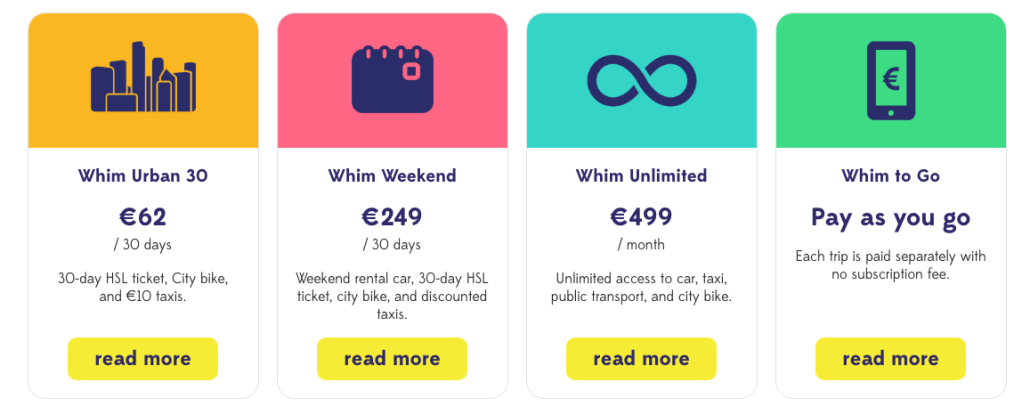Click the Unlimited access to car description

click(641, 287)
